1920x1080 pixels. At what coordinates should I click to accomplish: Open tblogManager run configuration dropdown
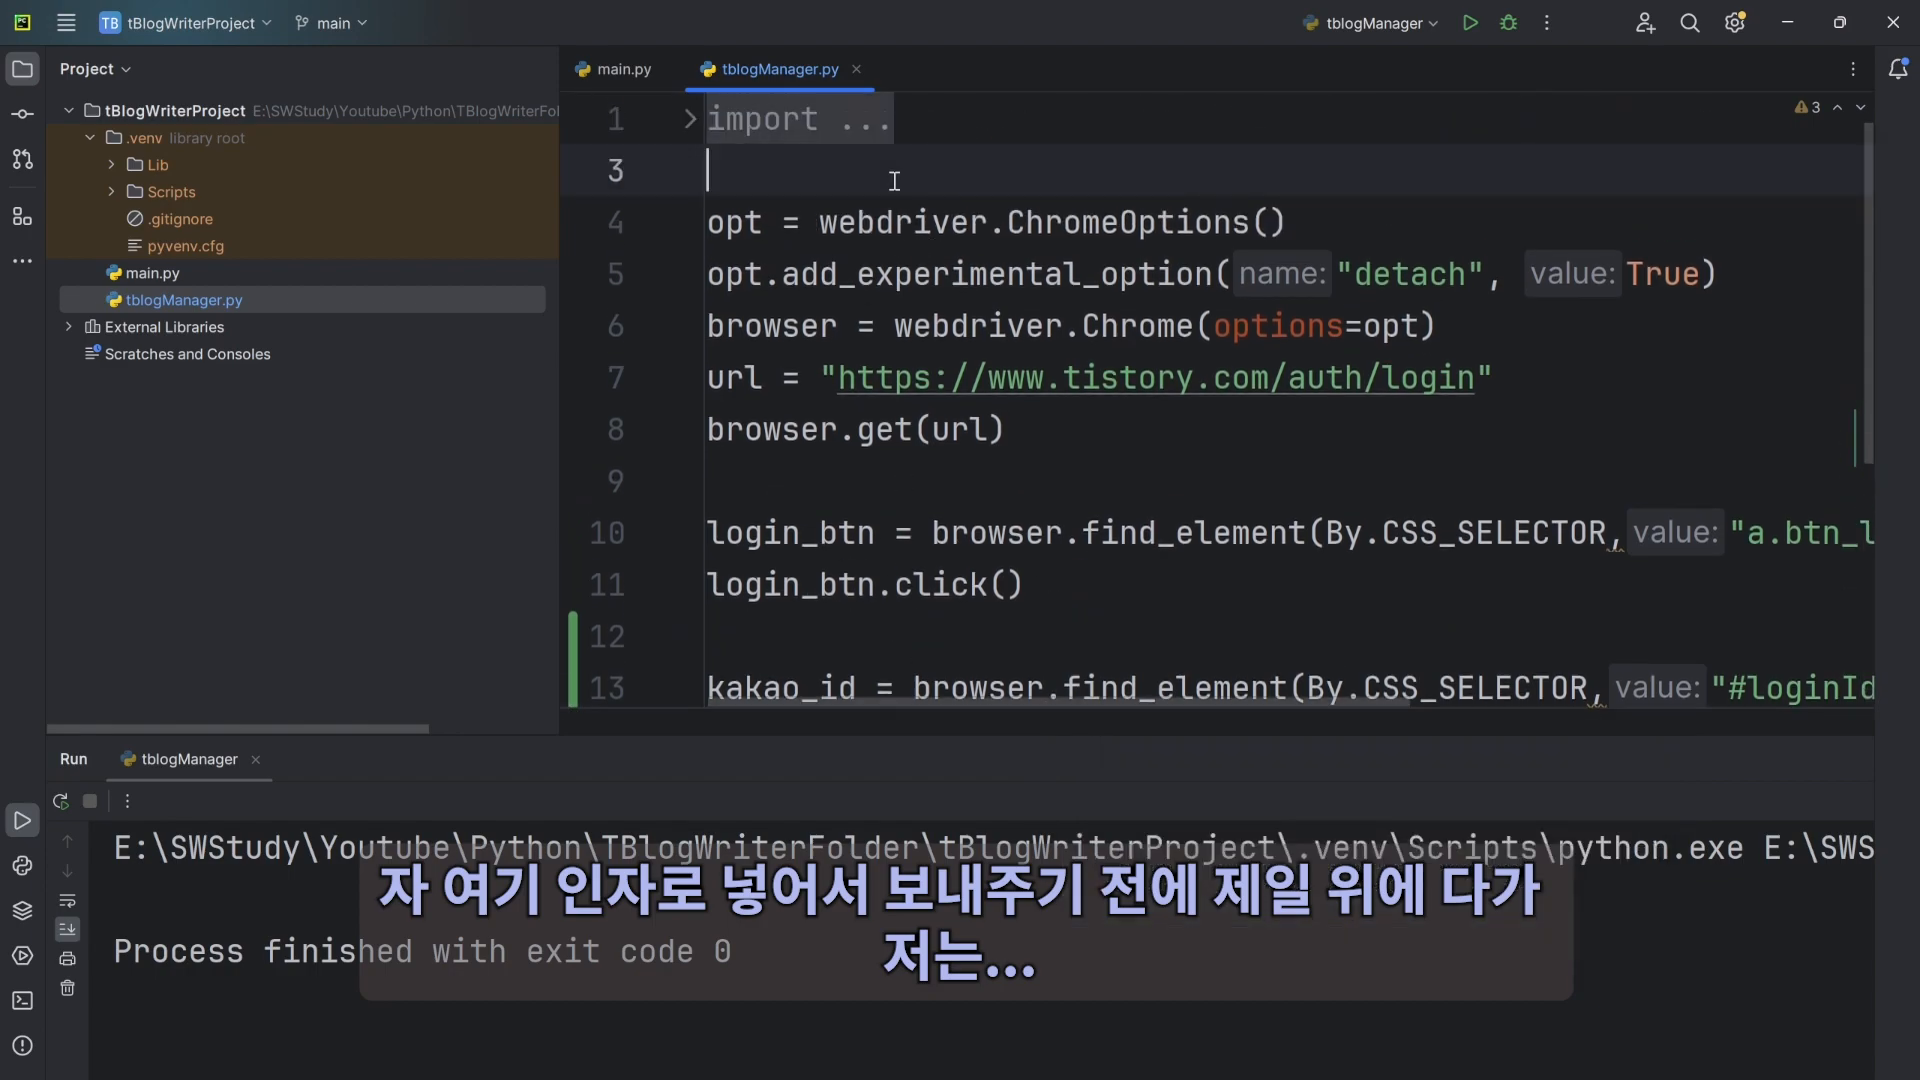tap(1370, 23)
